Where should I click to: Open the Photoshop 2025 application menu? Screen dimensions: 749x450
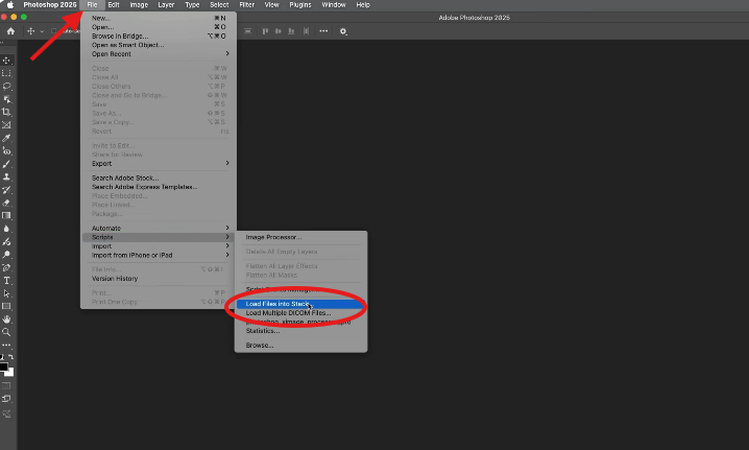[50, 5]
